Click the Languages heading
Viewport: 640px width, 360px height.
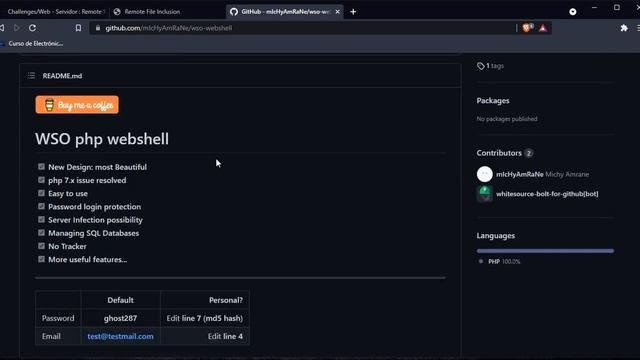[x=496, y=236]
